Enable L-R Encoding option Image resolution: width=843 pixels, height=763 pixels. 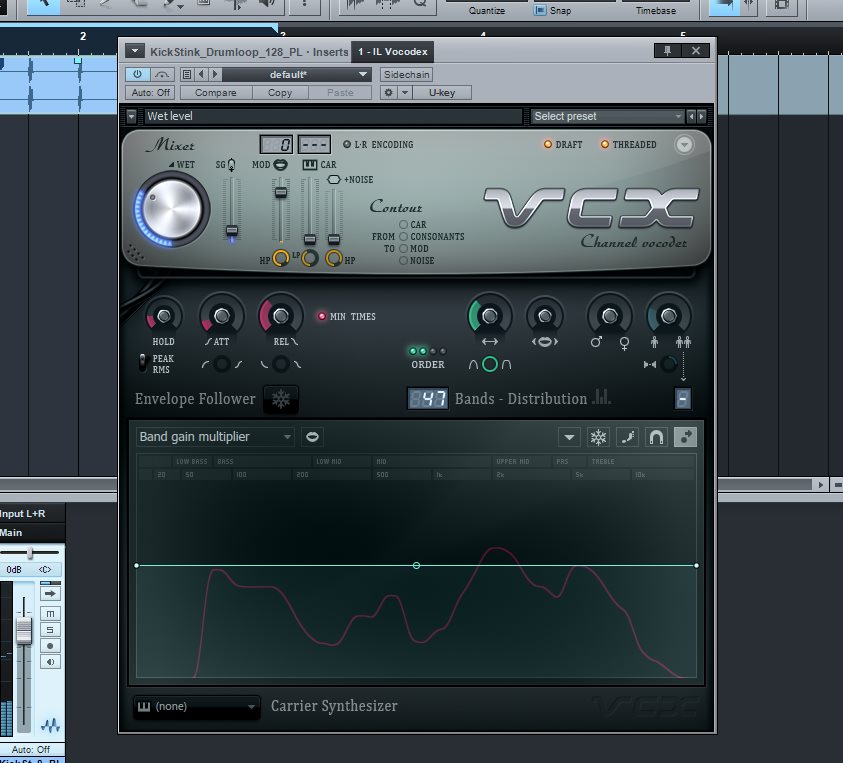click(x=347, y=145)
